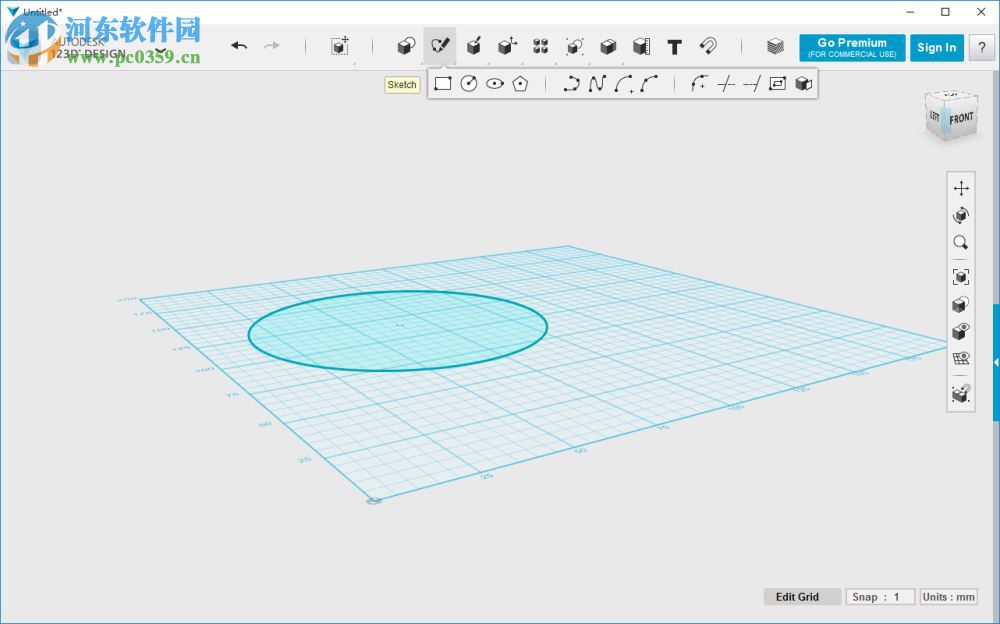Open the Construct toolbar menu
This screenshot has width=1000, height=624.
coord(473,46)
